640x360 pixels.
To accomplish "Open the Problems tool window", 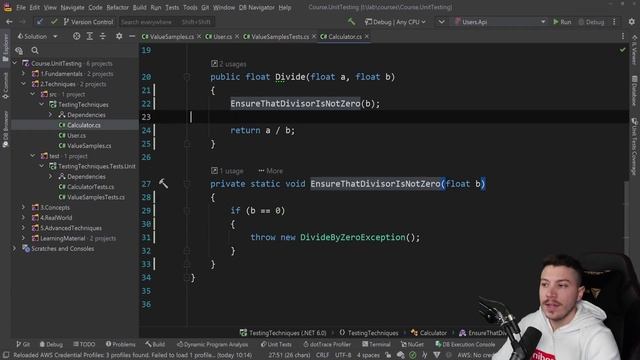I will click(x=120, y=344).
